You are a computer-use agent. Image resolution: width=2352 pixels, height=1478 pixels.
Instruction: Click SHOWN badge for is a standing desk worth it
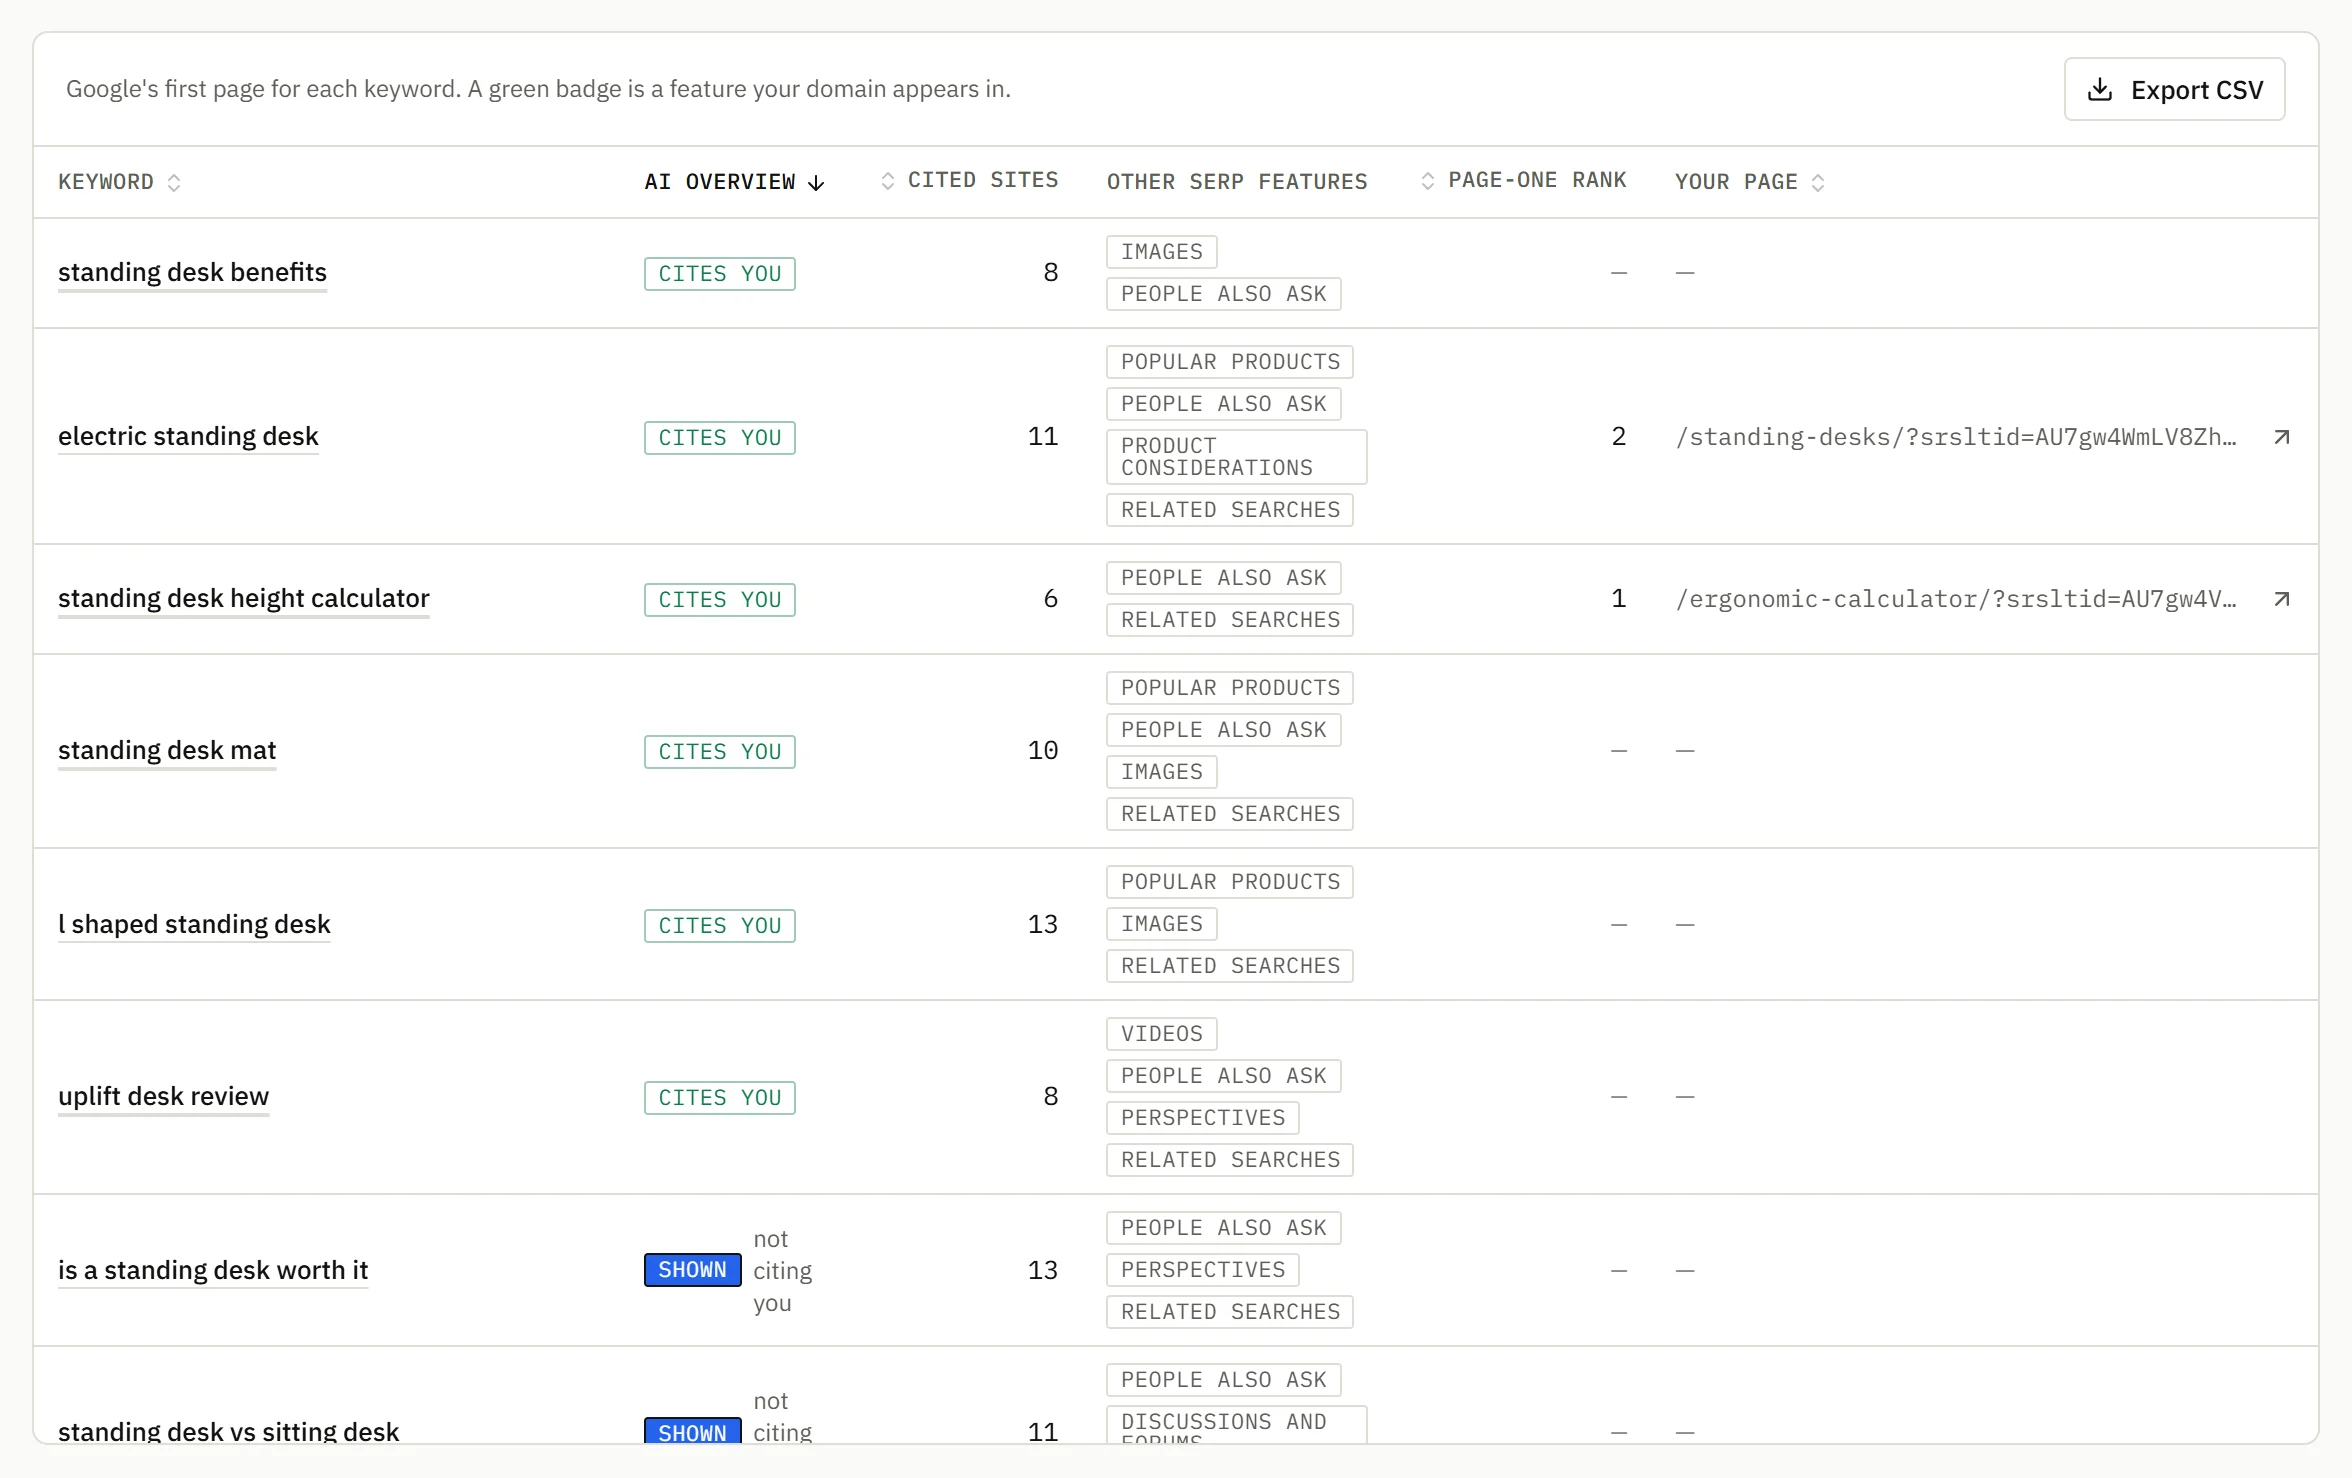click(x=692, y=1270)
